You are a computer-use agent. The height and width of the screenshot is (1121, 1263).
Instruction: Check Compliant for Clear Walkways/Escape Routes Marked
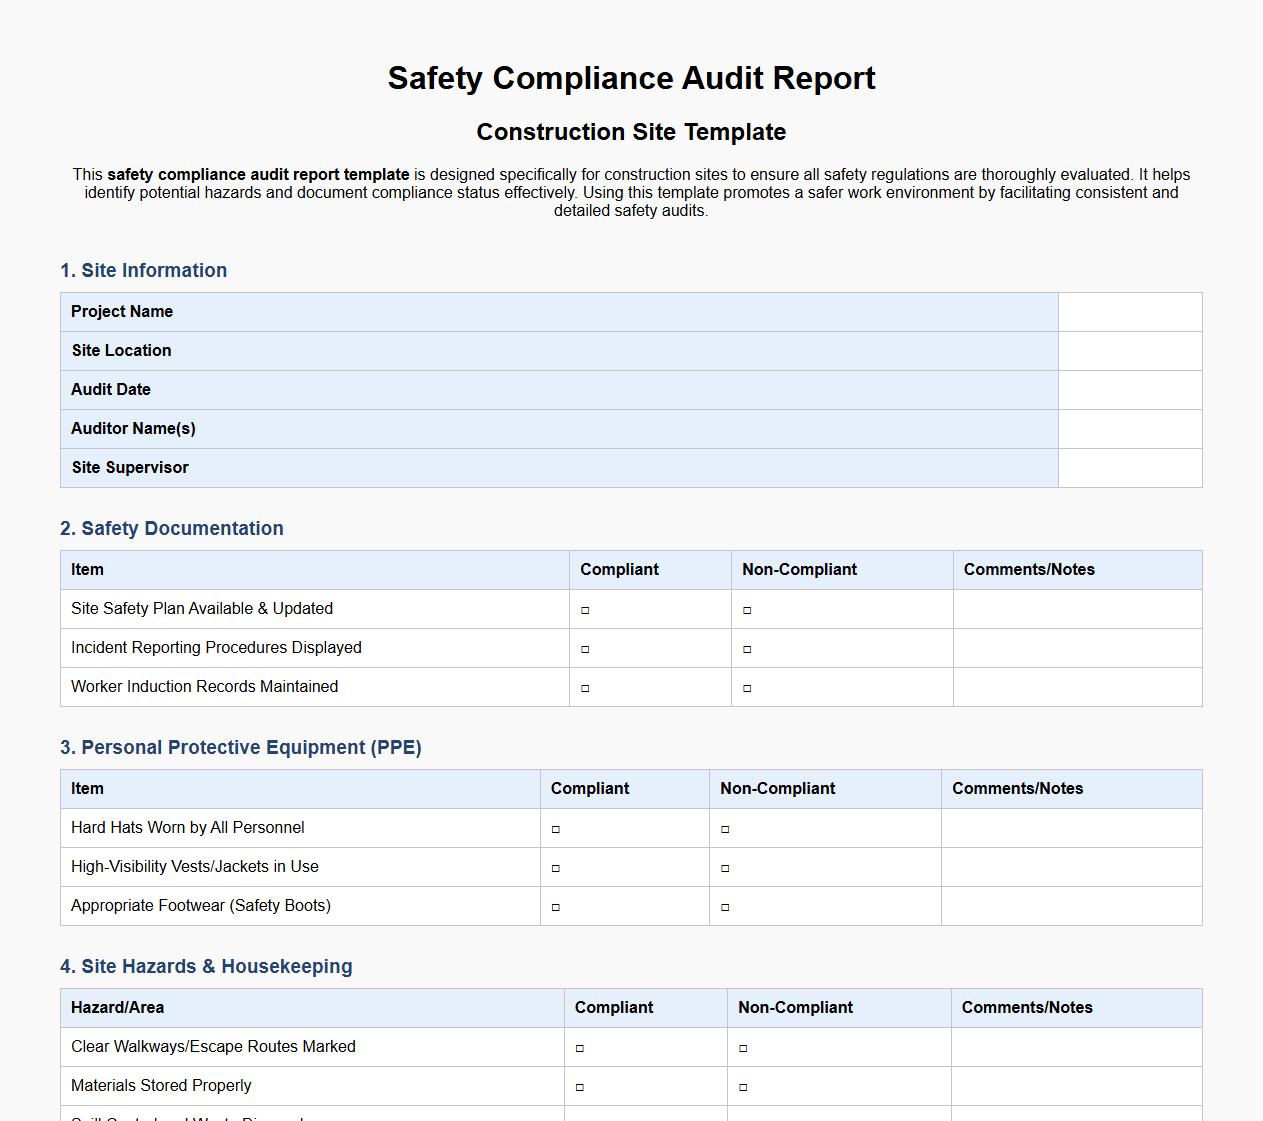[x=578, y=1047]
